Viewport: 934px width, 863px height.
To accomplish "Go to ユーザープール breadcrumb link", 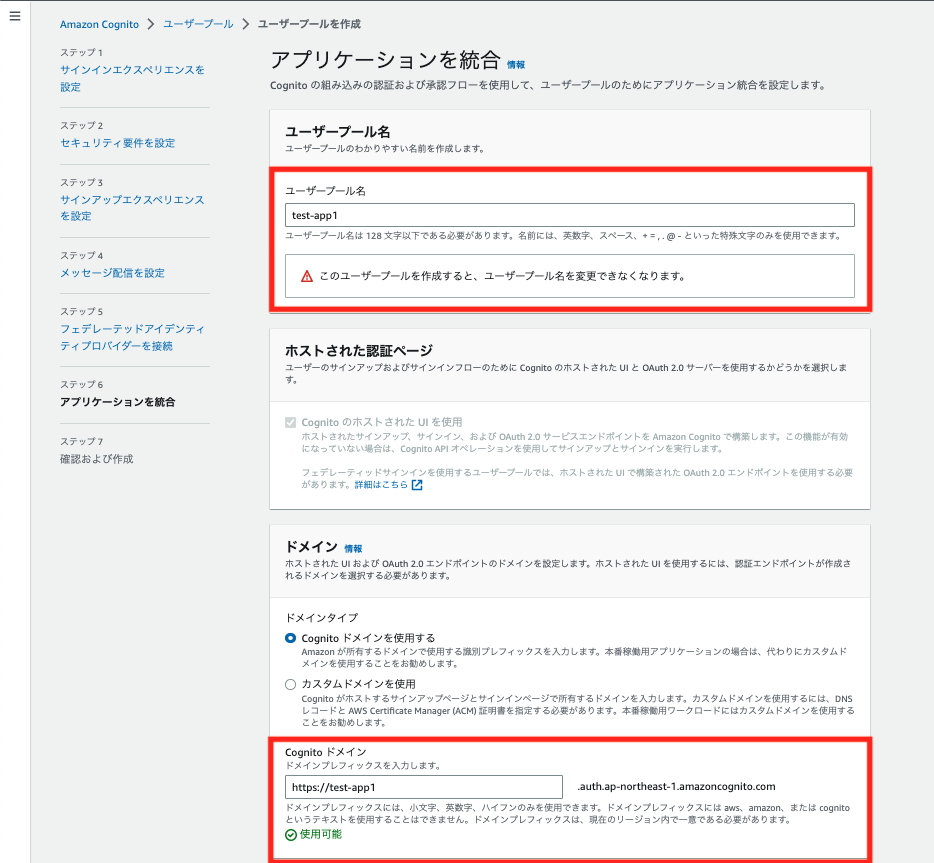I will 198,24.
